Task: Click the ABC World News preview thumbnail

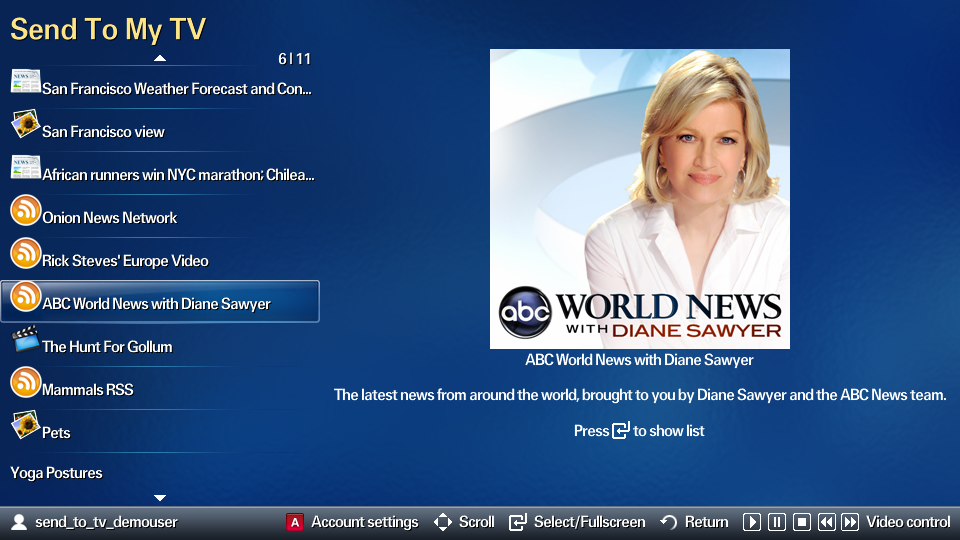Action: (640, 199)
